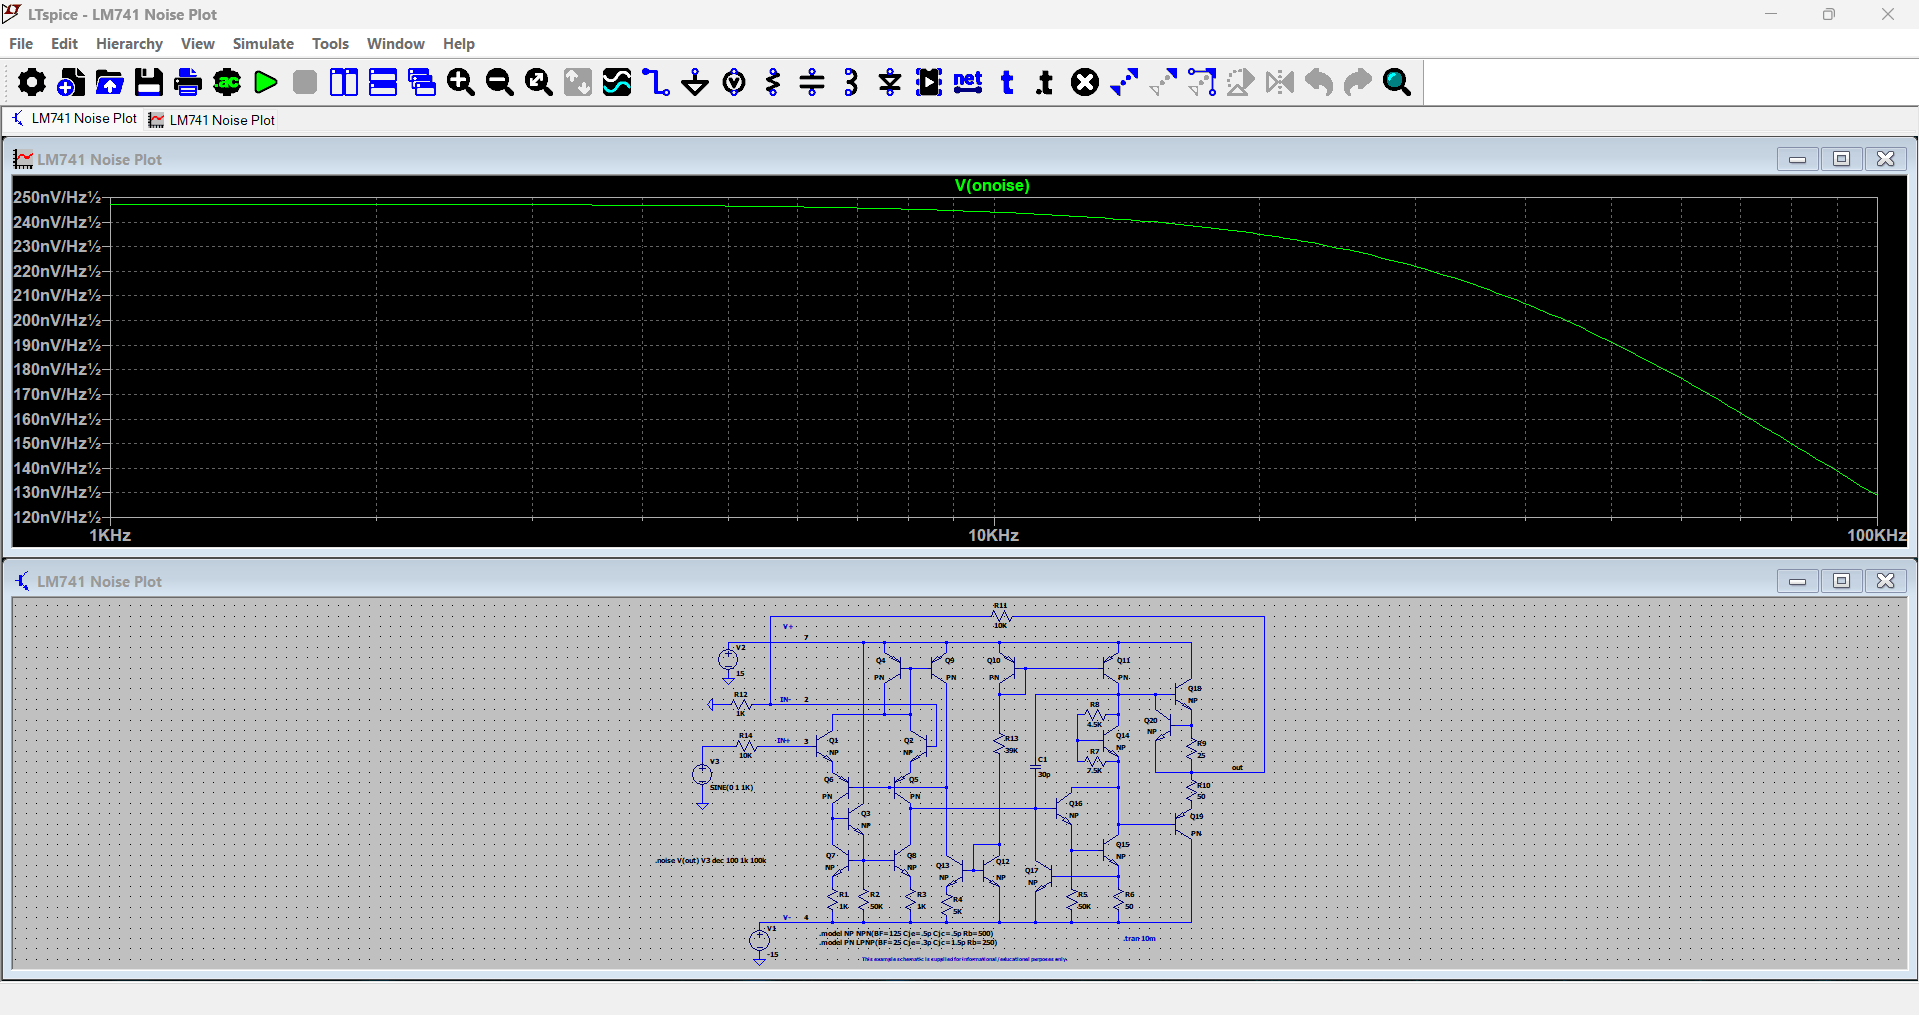Select the Delete (X) tool
Viewport: 1919px width, 1015px height.
[x=1085, y=82]
